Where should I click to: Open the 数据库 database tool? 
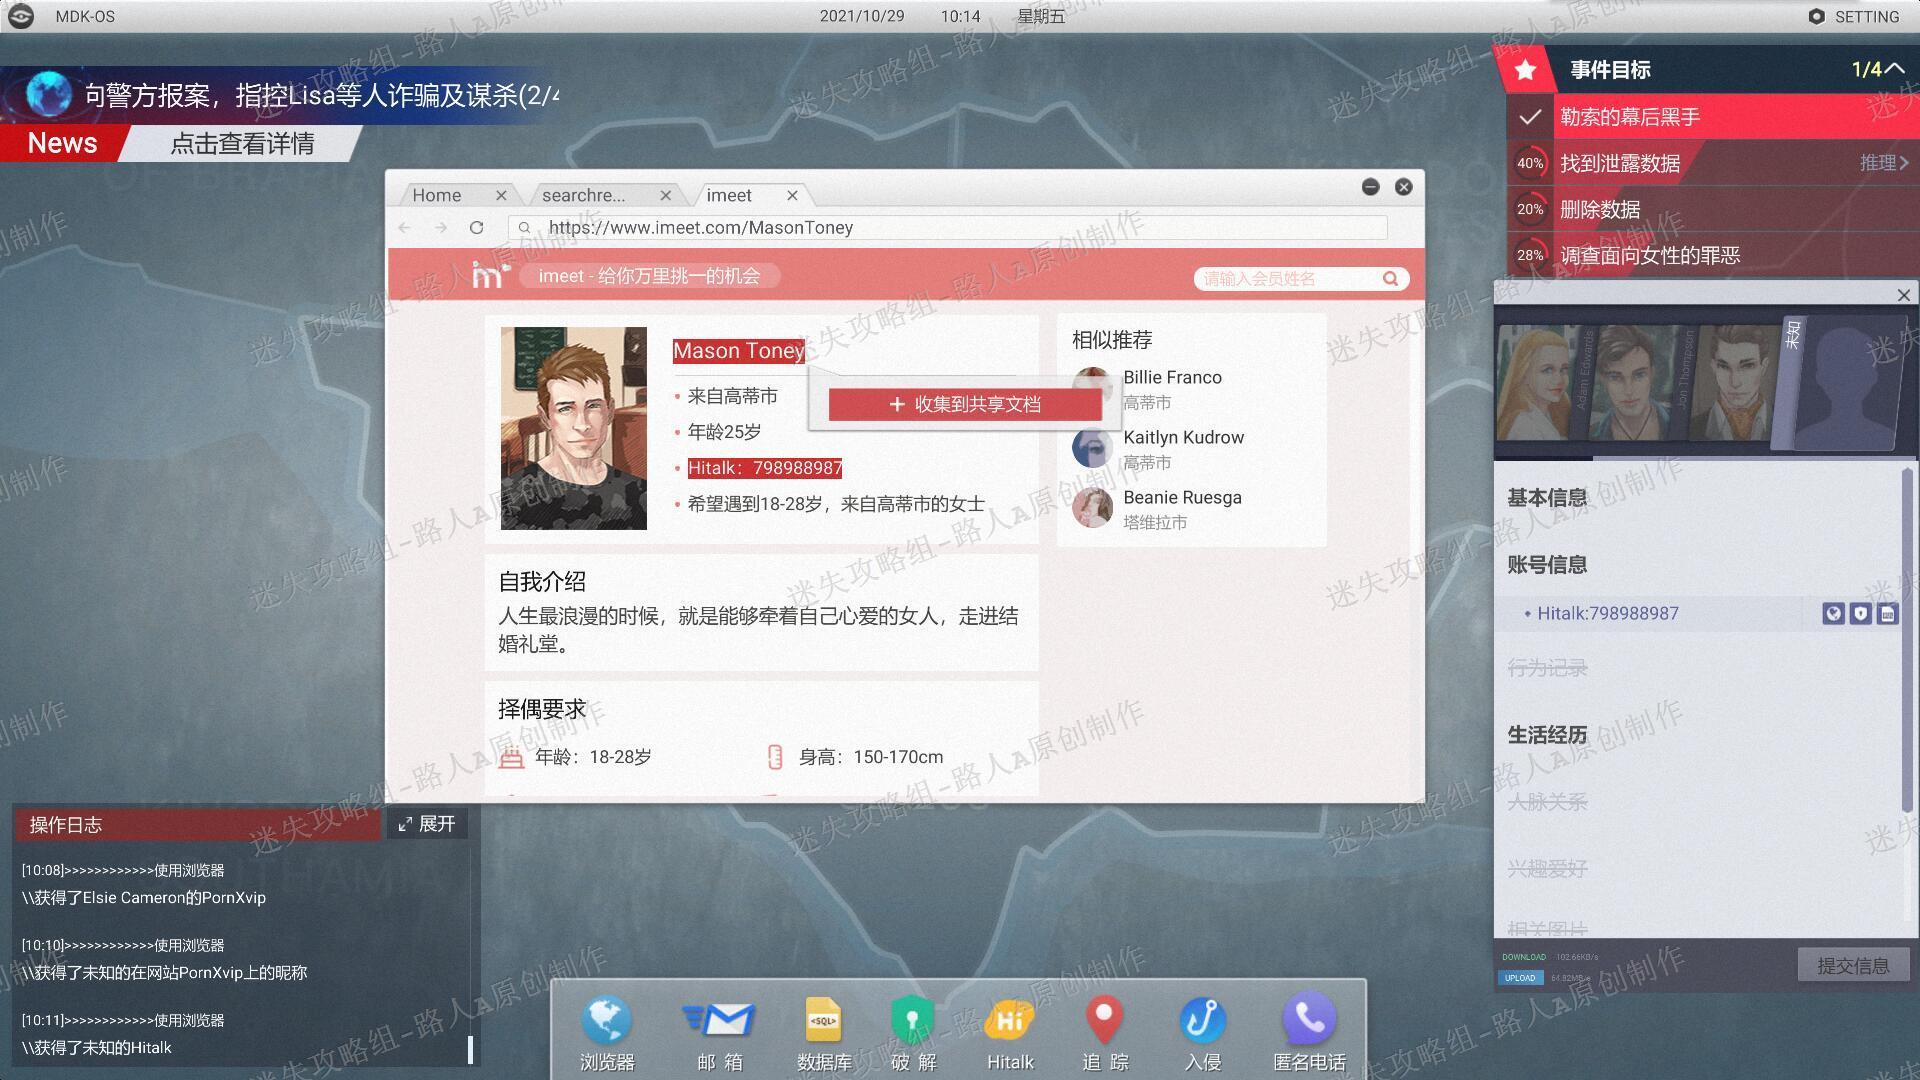(x=823, y=1033)
